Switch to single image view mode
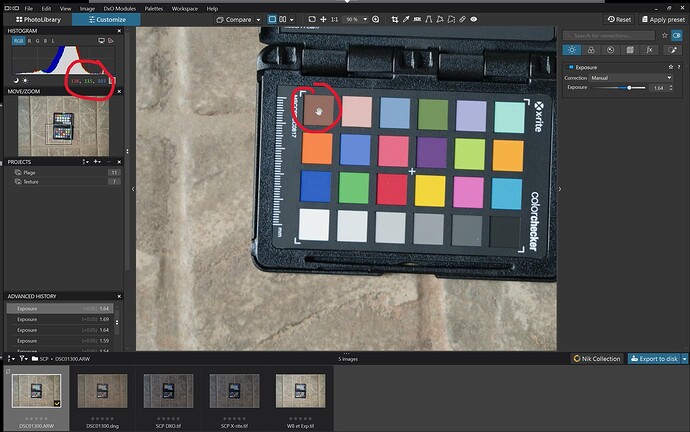 click(269, 19)
